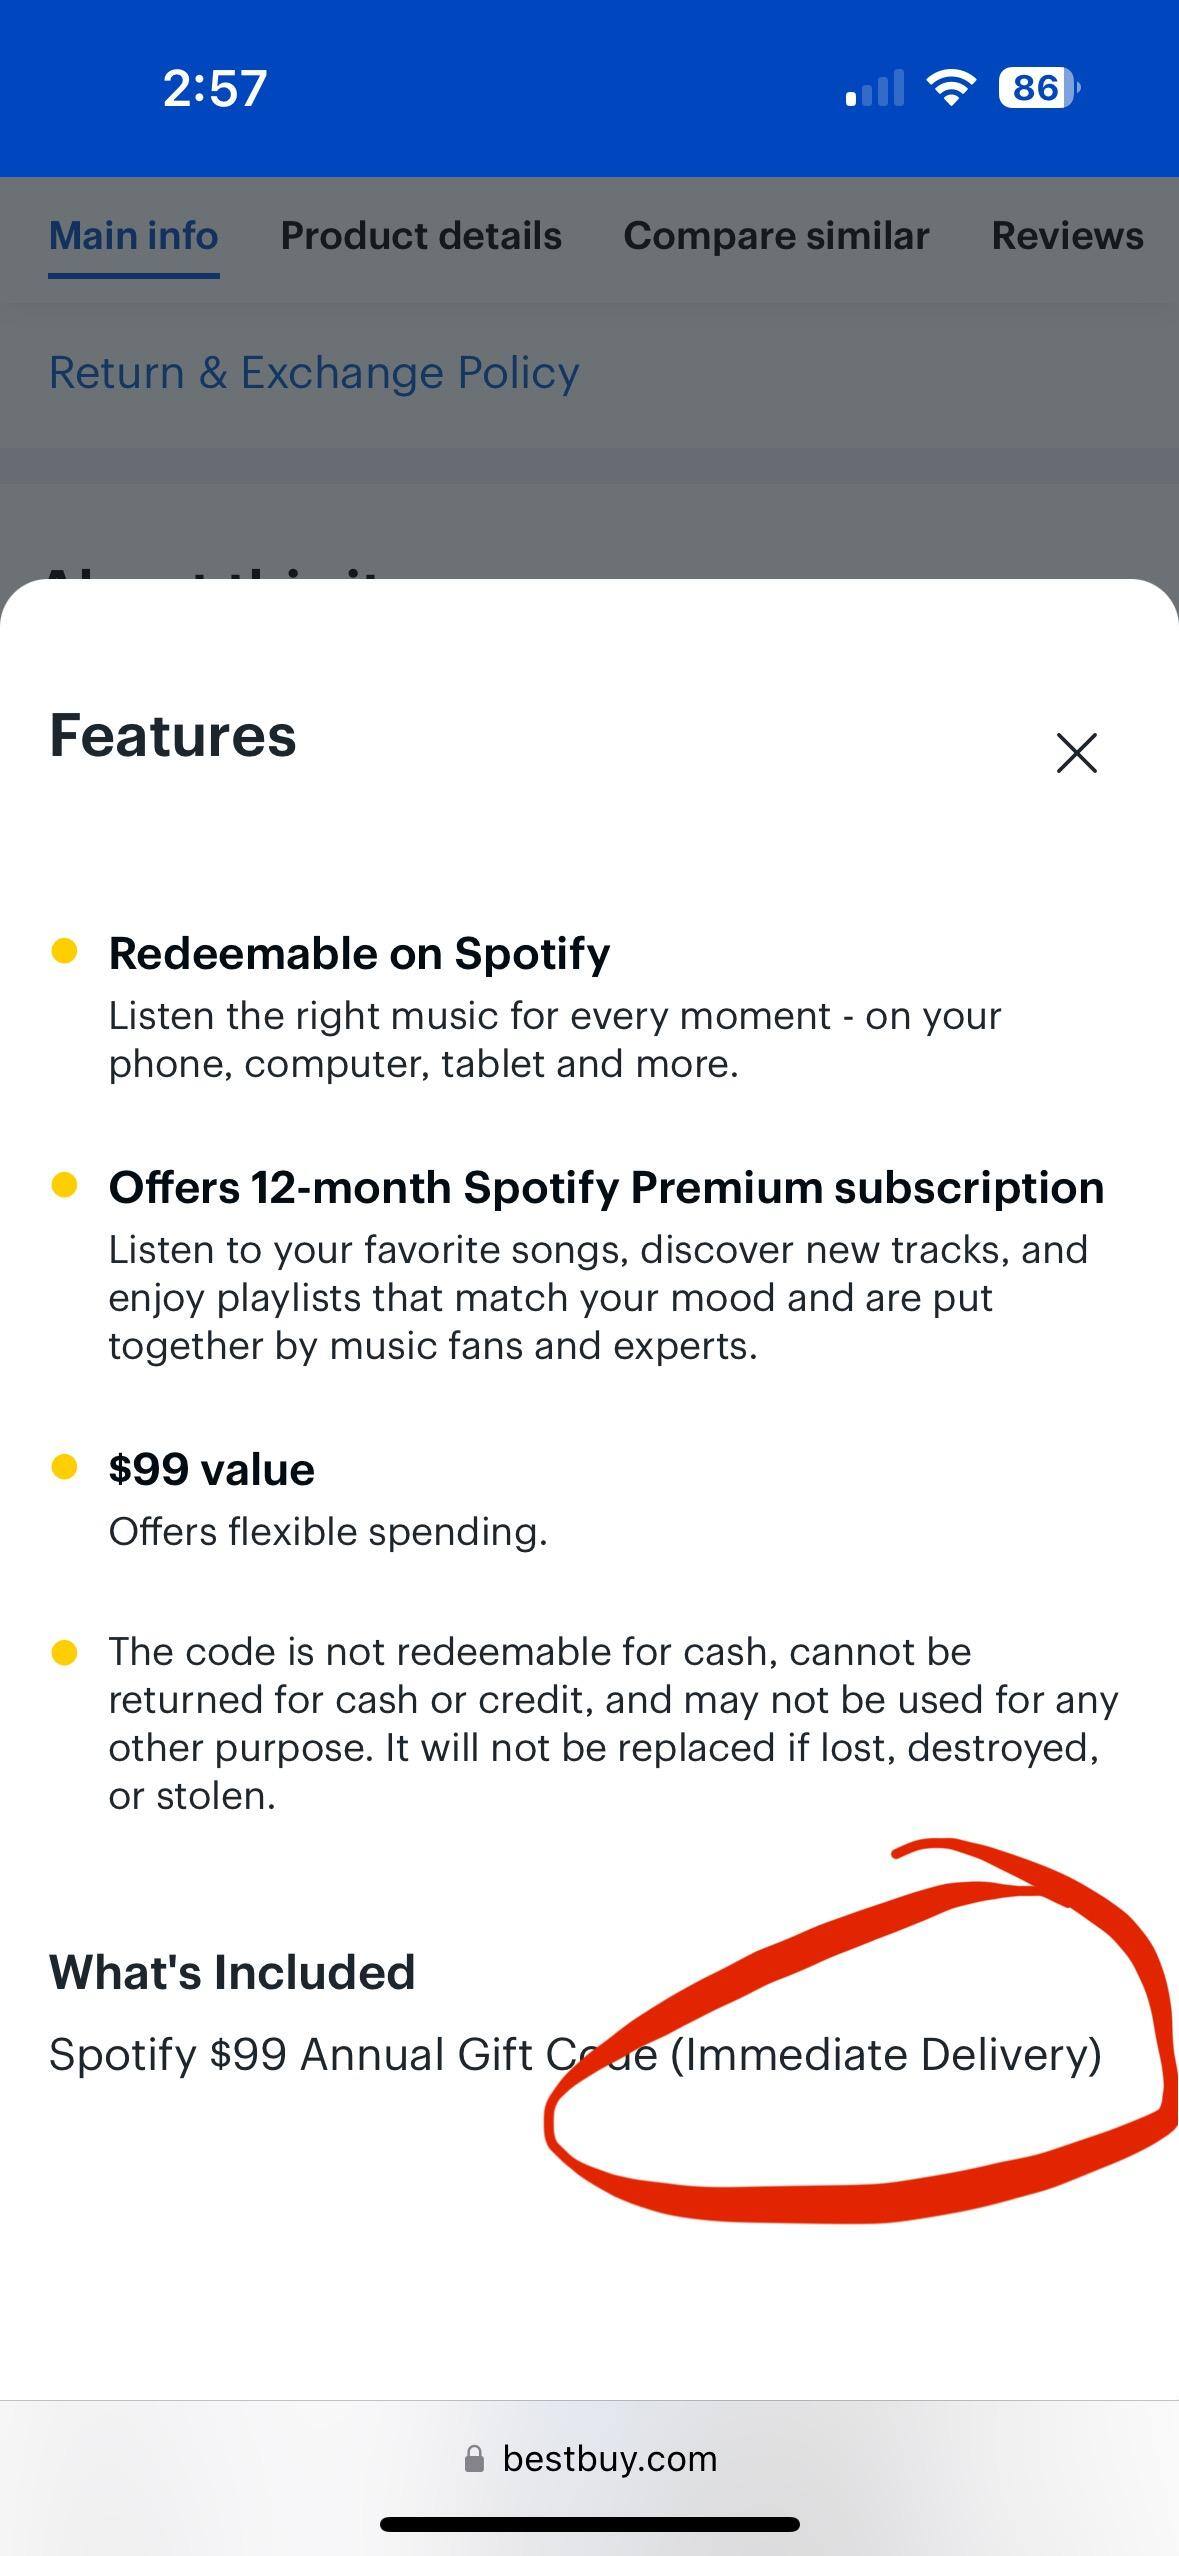Viewport: 1179px width, 2556px height.
Task: Tap yellow bullet beside 12-month Spotify Premium
Action: tap(64, 1185)
